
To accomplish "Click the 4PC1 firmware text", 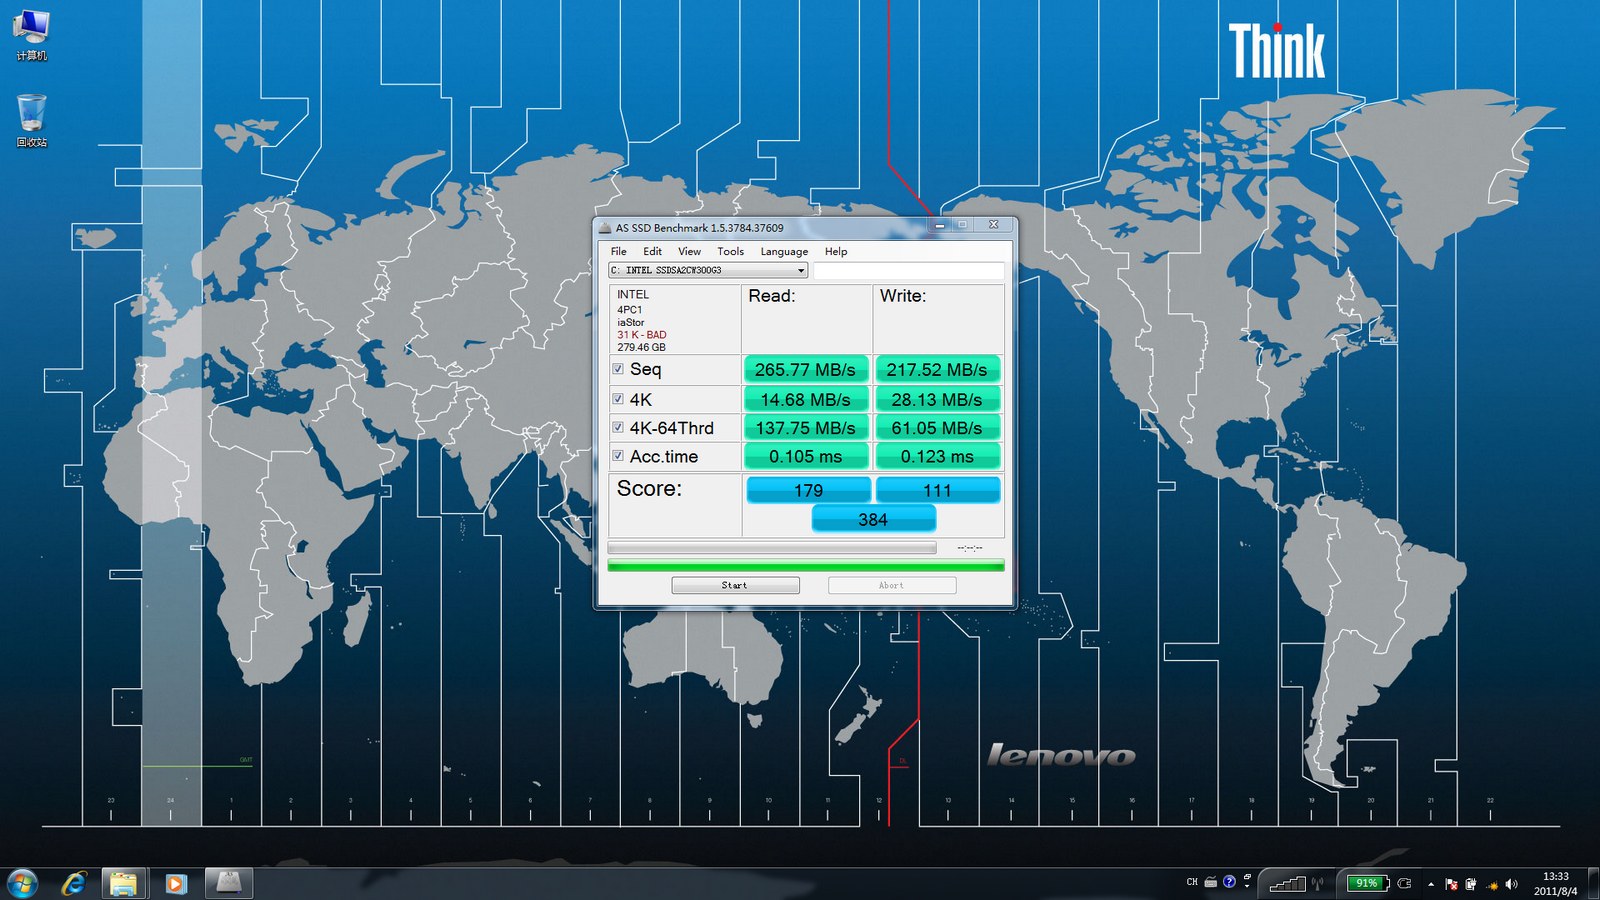I will pyautogui.click(x=629, y=310).
